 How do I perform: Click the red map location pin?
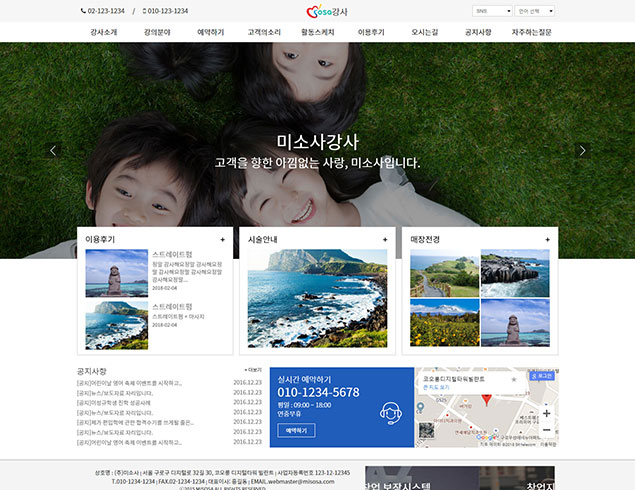[x=486, y=400]
